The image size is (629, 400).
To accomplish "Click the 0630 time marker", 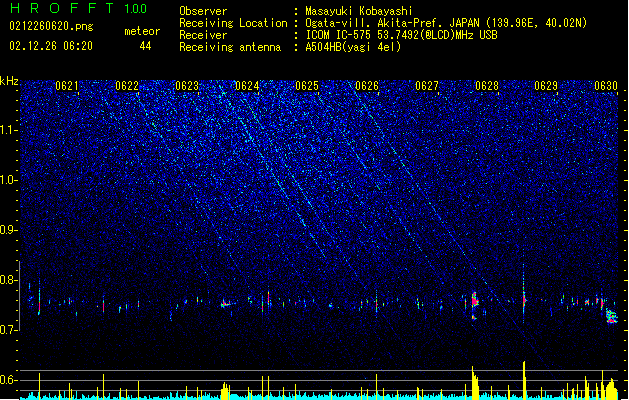I will [x=606, y=86].
